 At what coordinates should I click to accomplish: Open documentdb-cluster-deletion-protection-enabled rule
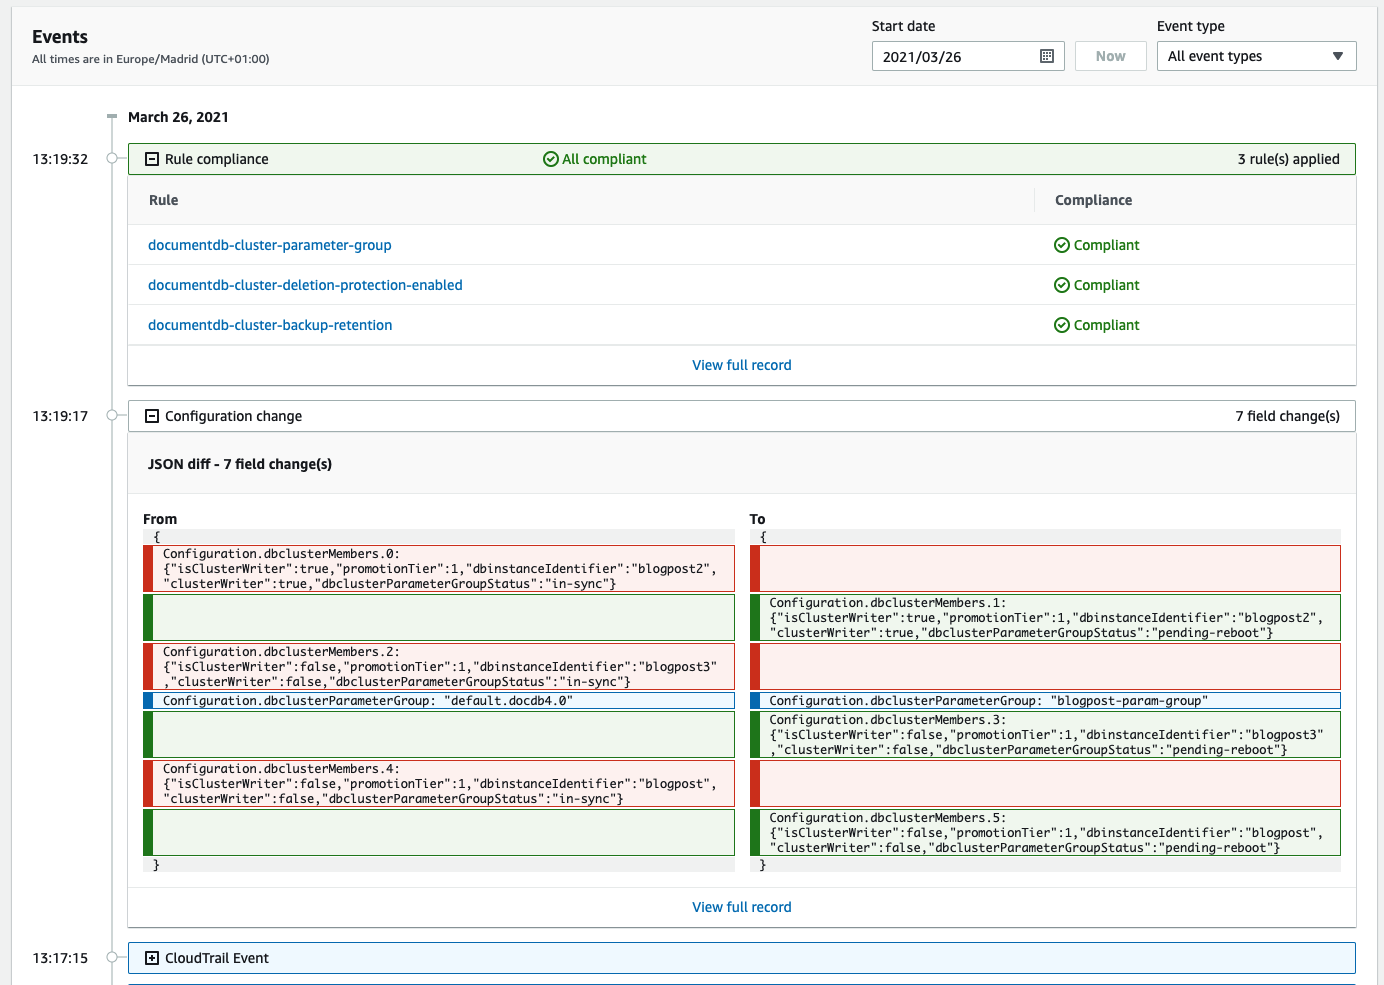305,285
